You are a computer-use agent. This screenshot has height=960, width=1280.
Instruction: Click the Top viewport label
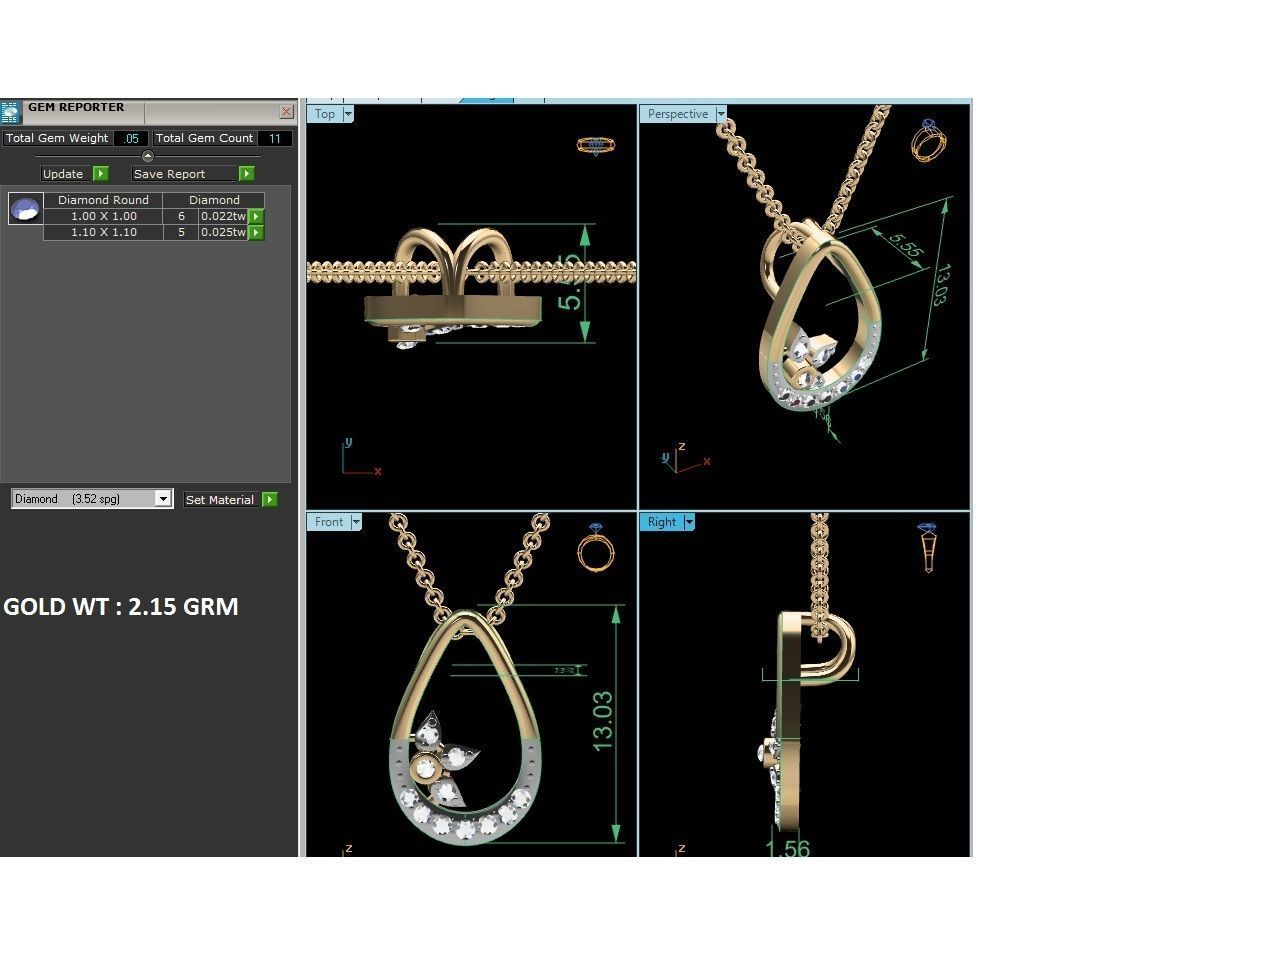click(x=325, y=114)
